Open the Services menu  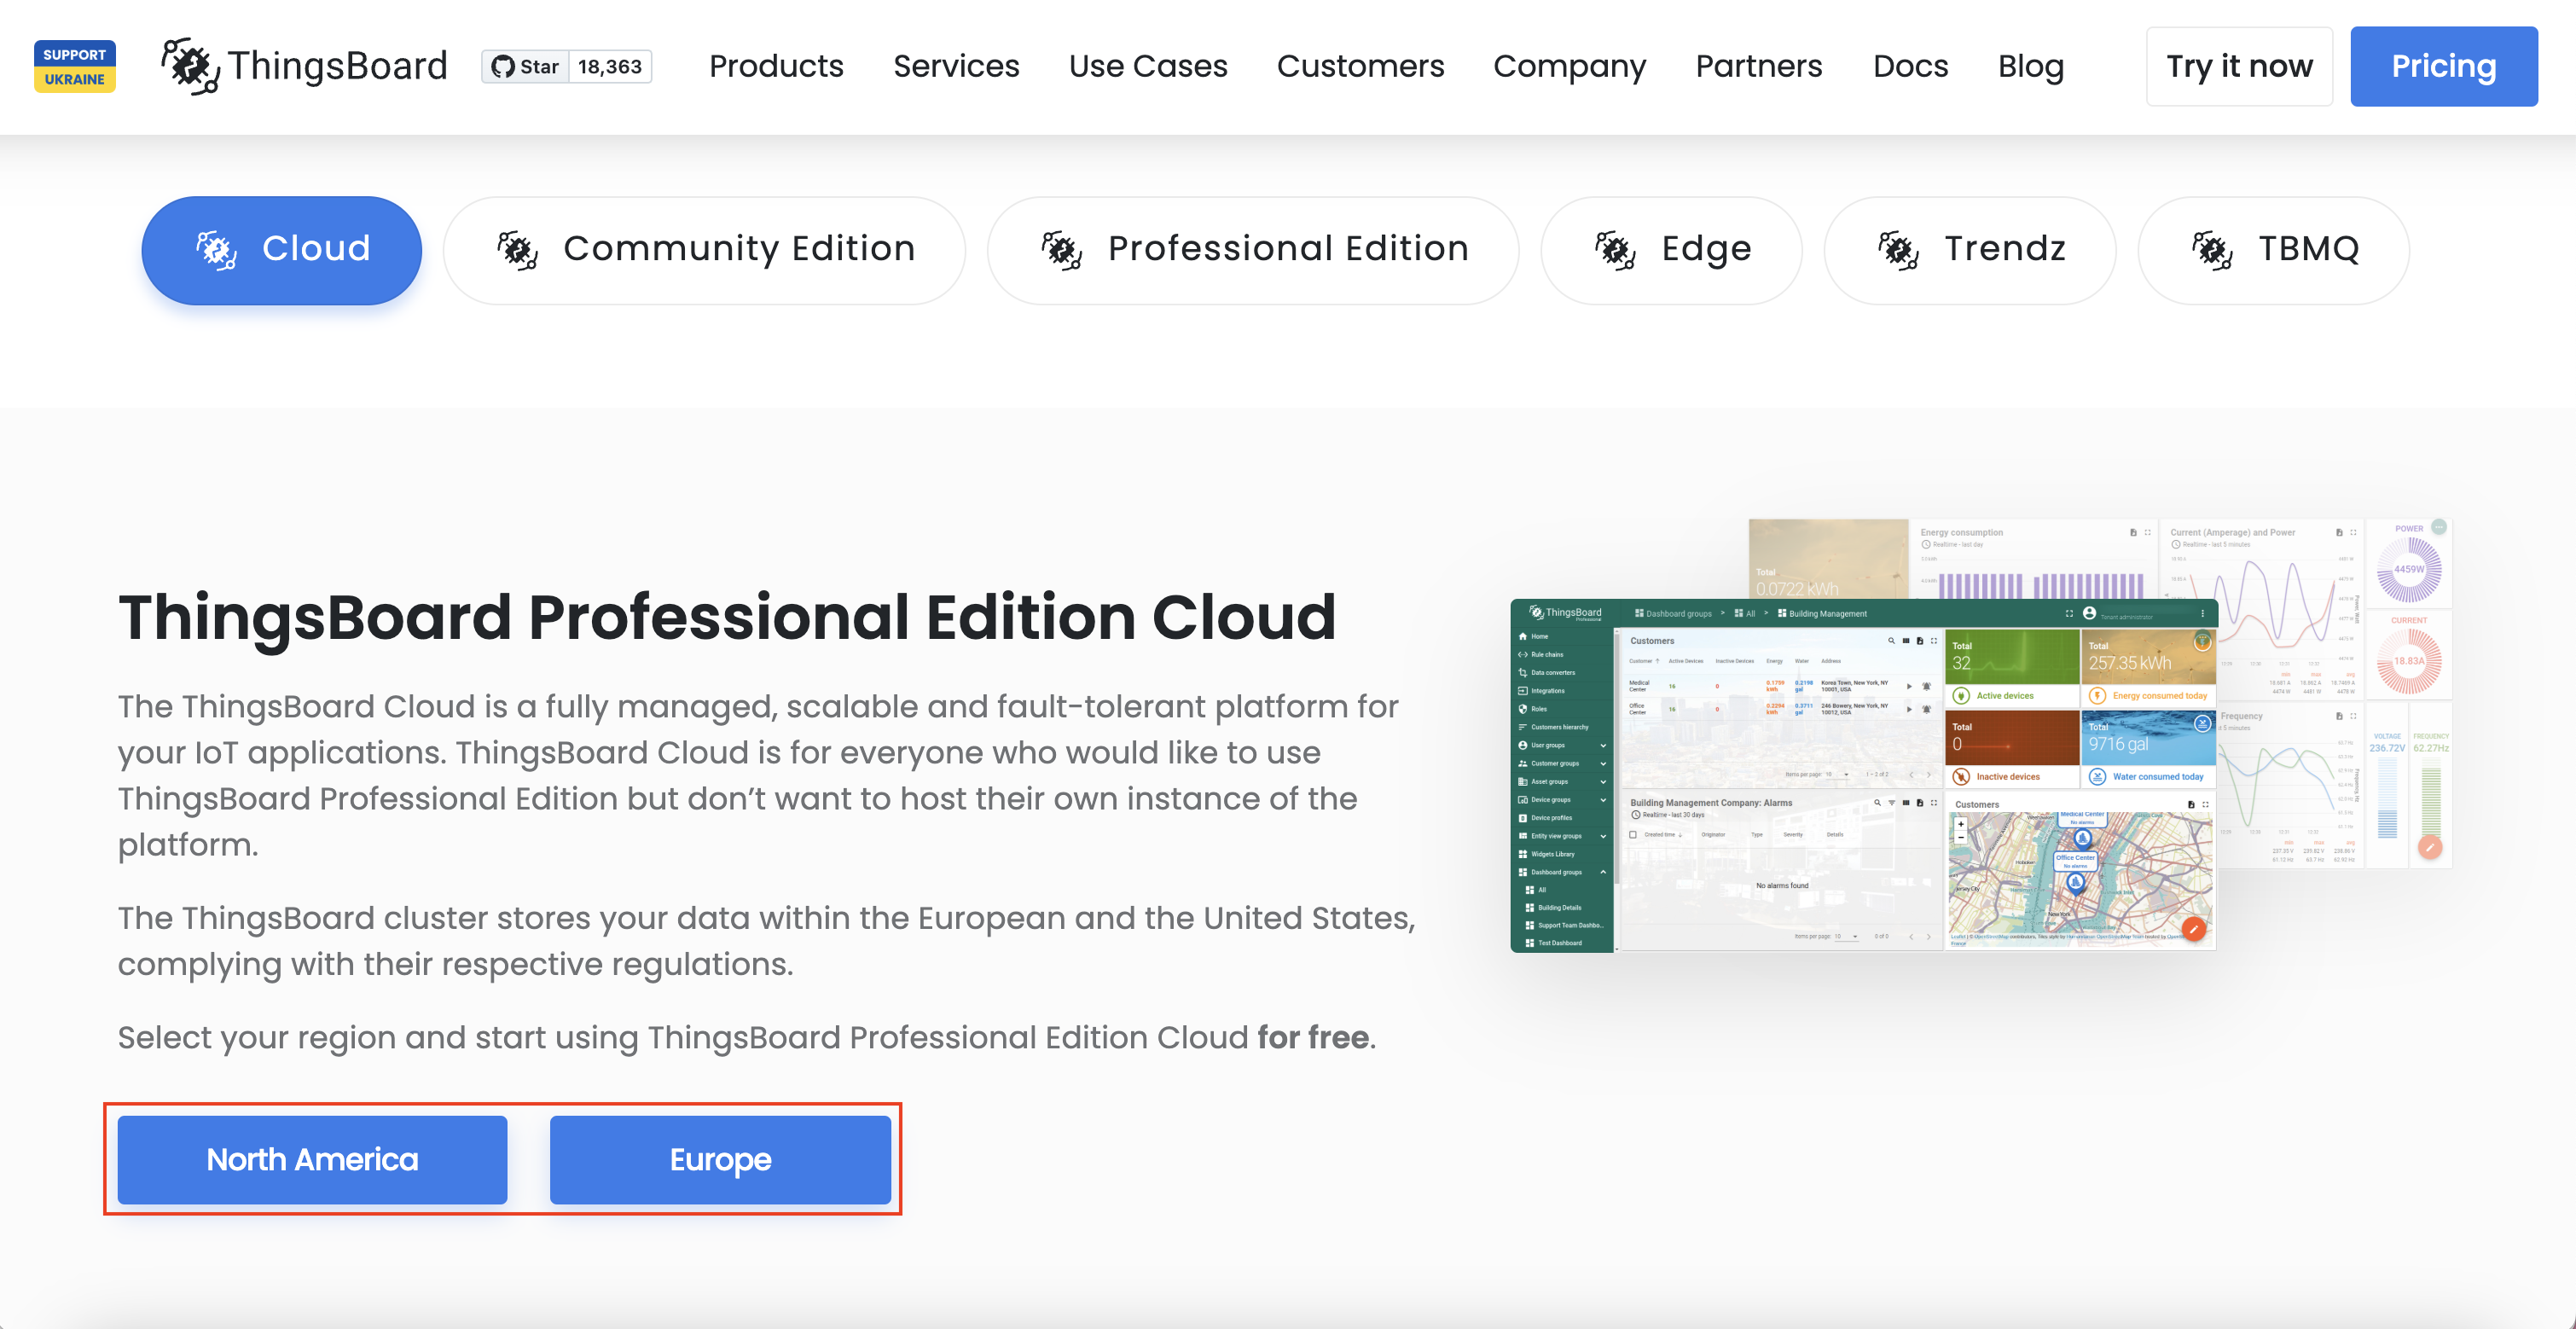pos(956,66)
